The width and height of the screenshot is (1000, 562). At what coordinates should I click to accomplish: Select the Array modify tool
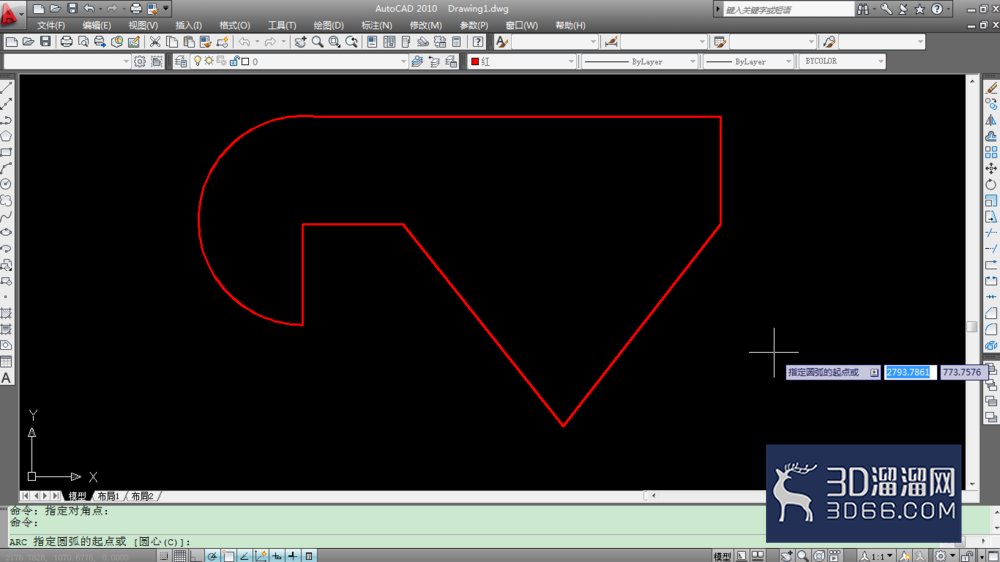991,152
